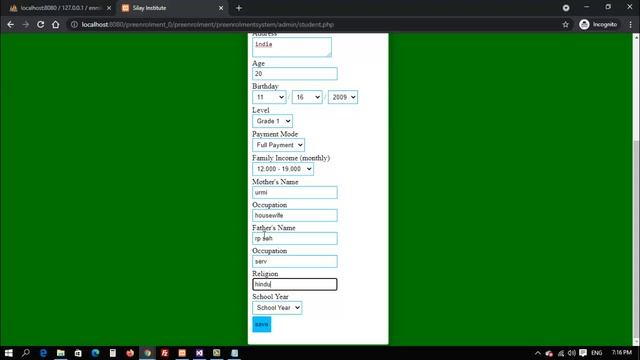Open Firefox from taskbar

[x=130, y=353]
